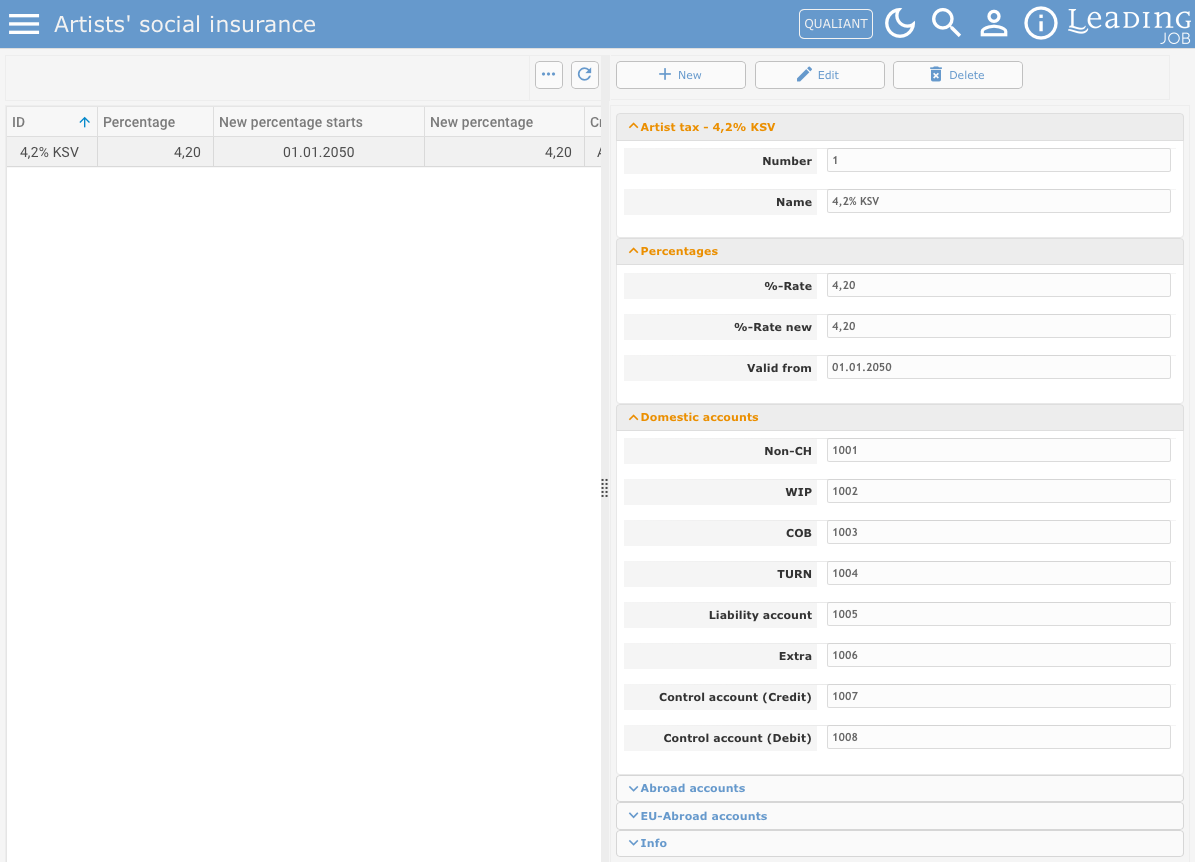Click the COB account field
The height and width of the screenshot is (862, 1195).
[x=998, y=533]
